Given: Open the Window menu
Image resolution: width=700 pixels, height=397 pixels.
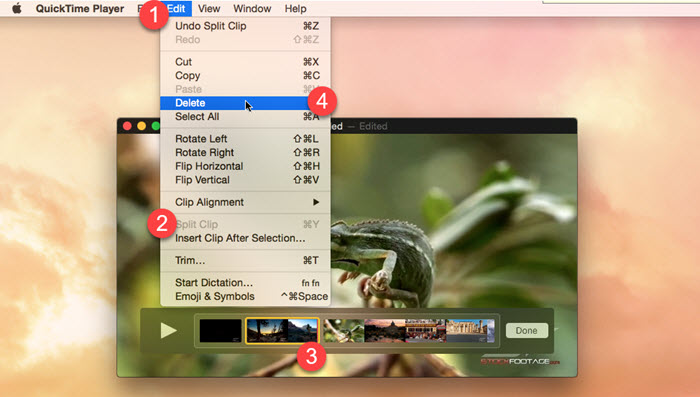Looking at the screenshot, I should [252, 8].
